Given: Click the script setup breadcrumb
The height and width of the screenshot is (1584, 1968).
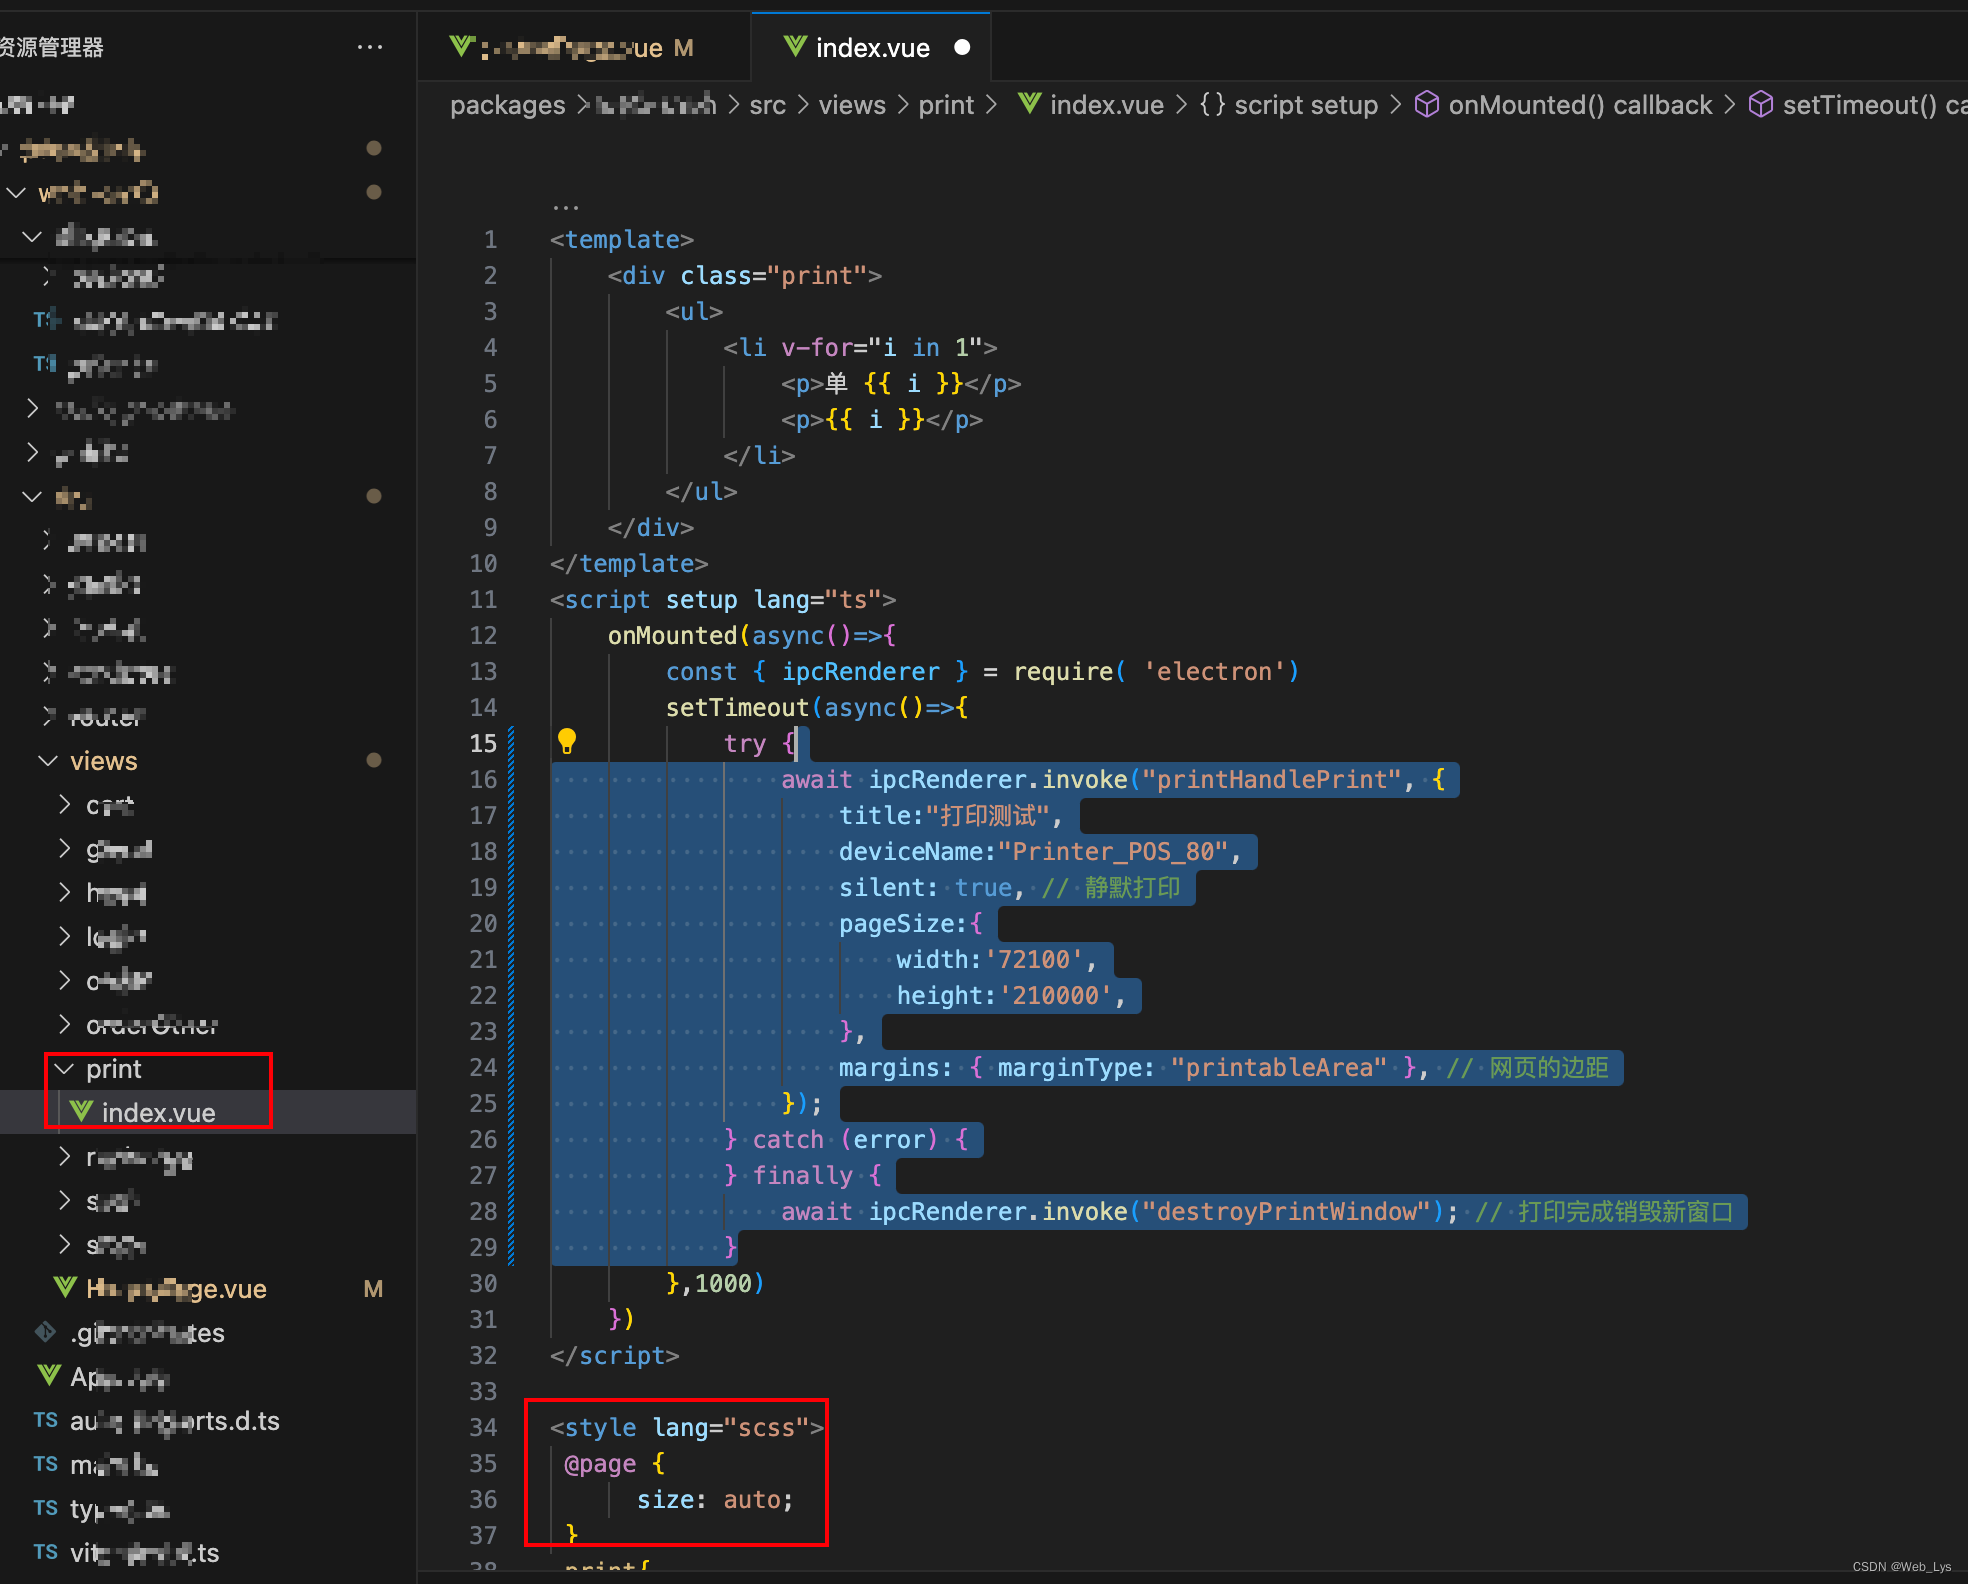Looking at the screenshot, I should (1306, 105).
